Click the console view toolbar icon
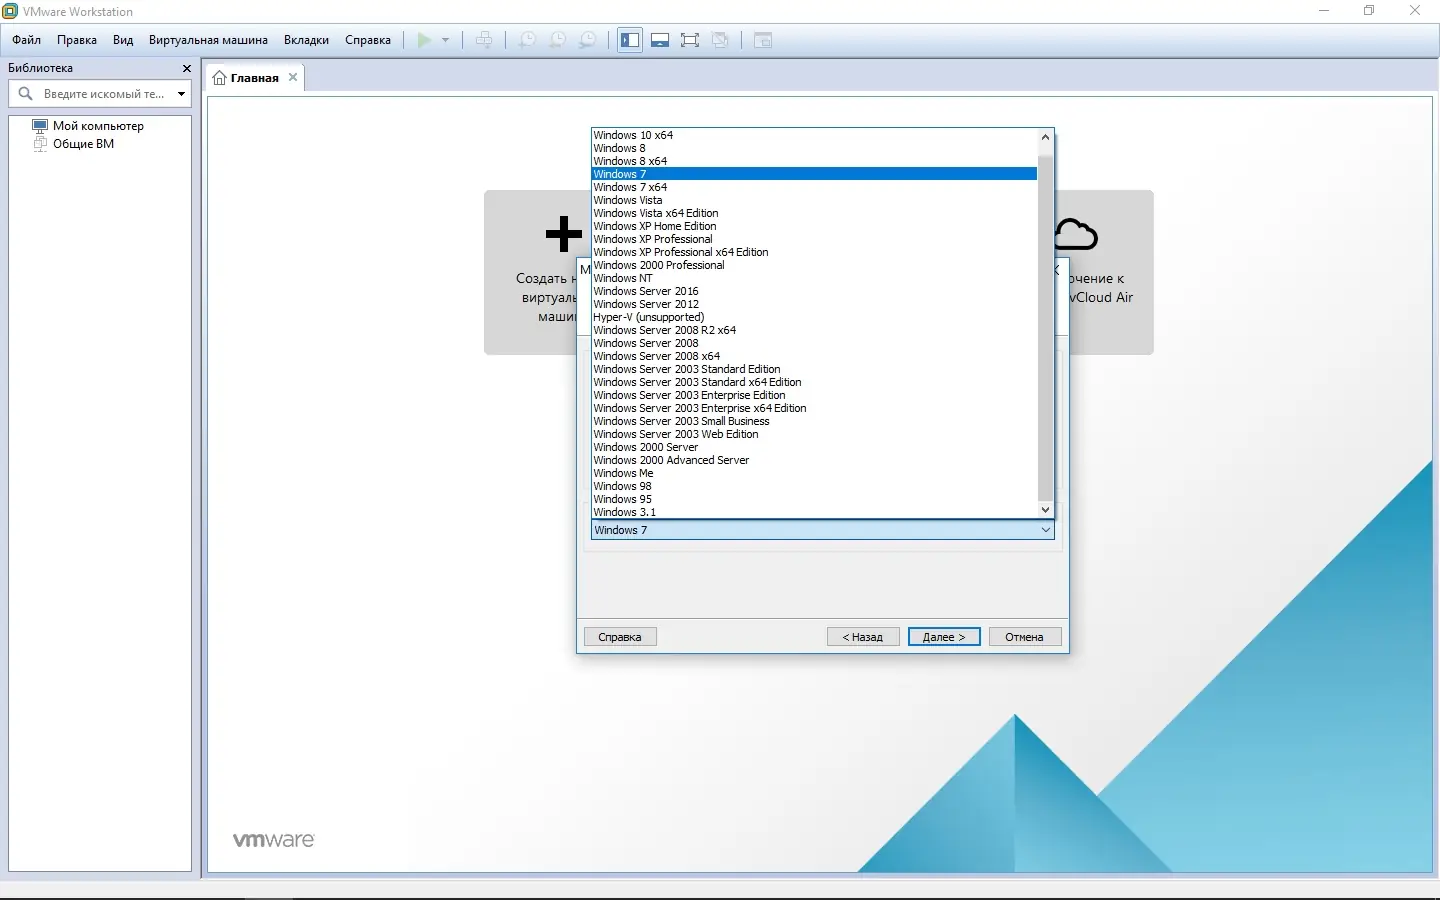The width and height of the screenshot is (1440, 900). [763, 40]
